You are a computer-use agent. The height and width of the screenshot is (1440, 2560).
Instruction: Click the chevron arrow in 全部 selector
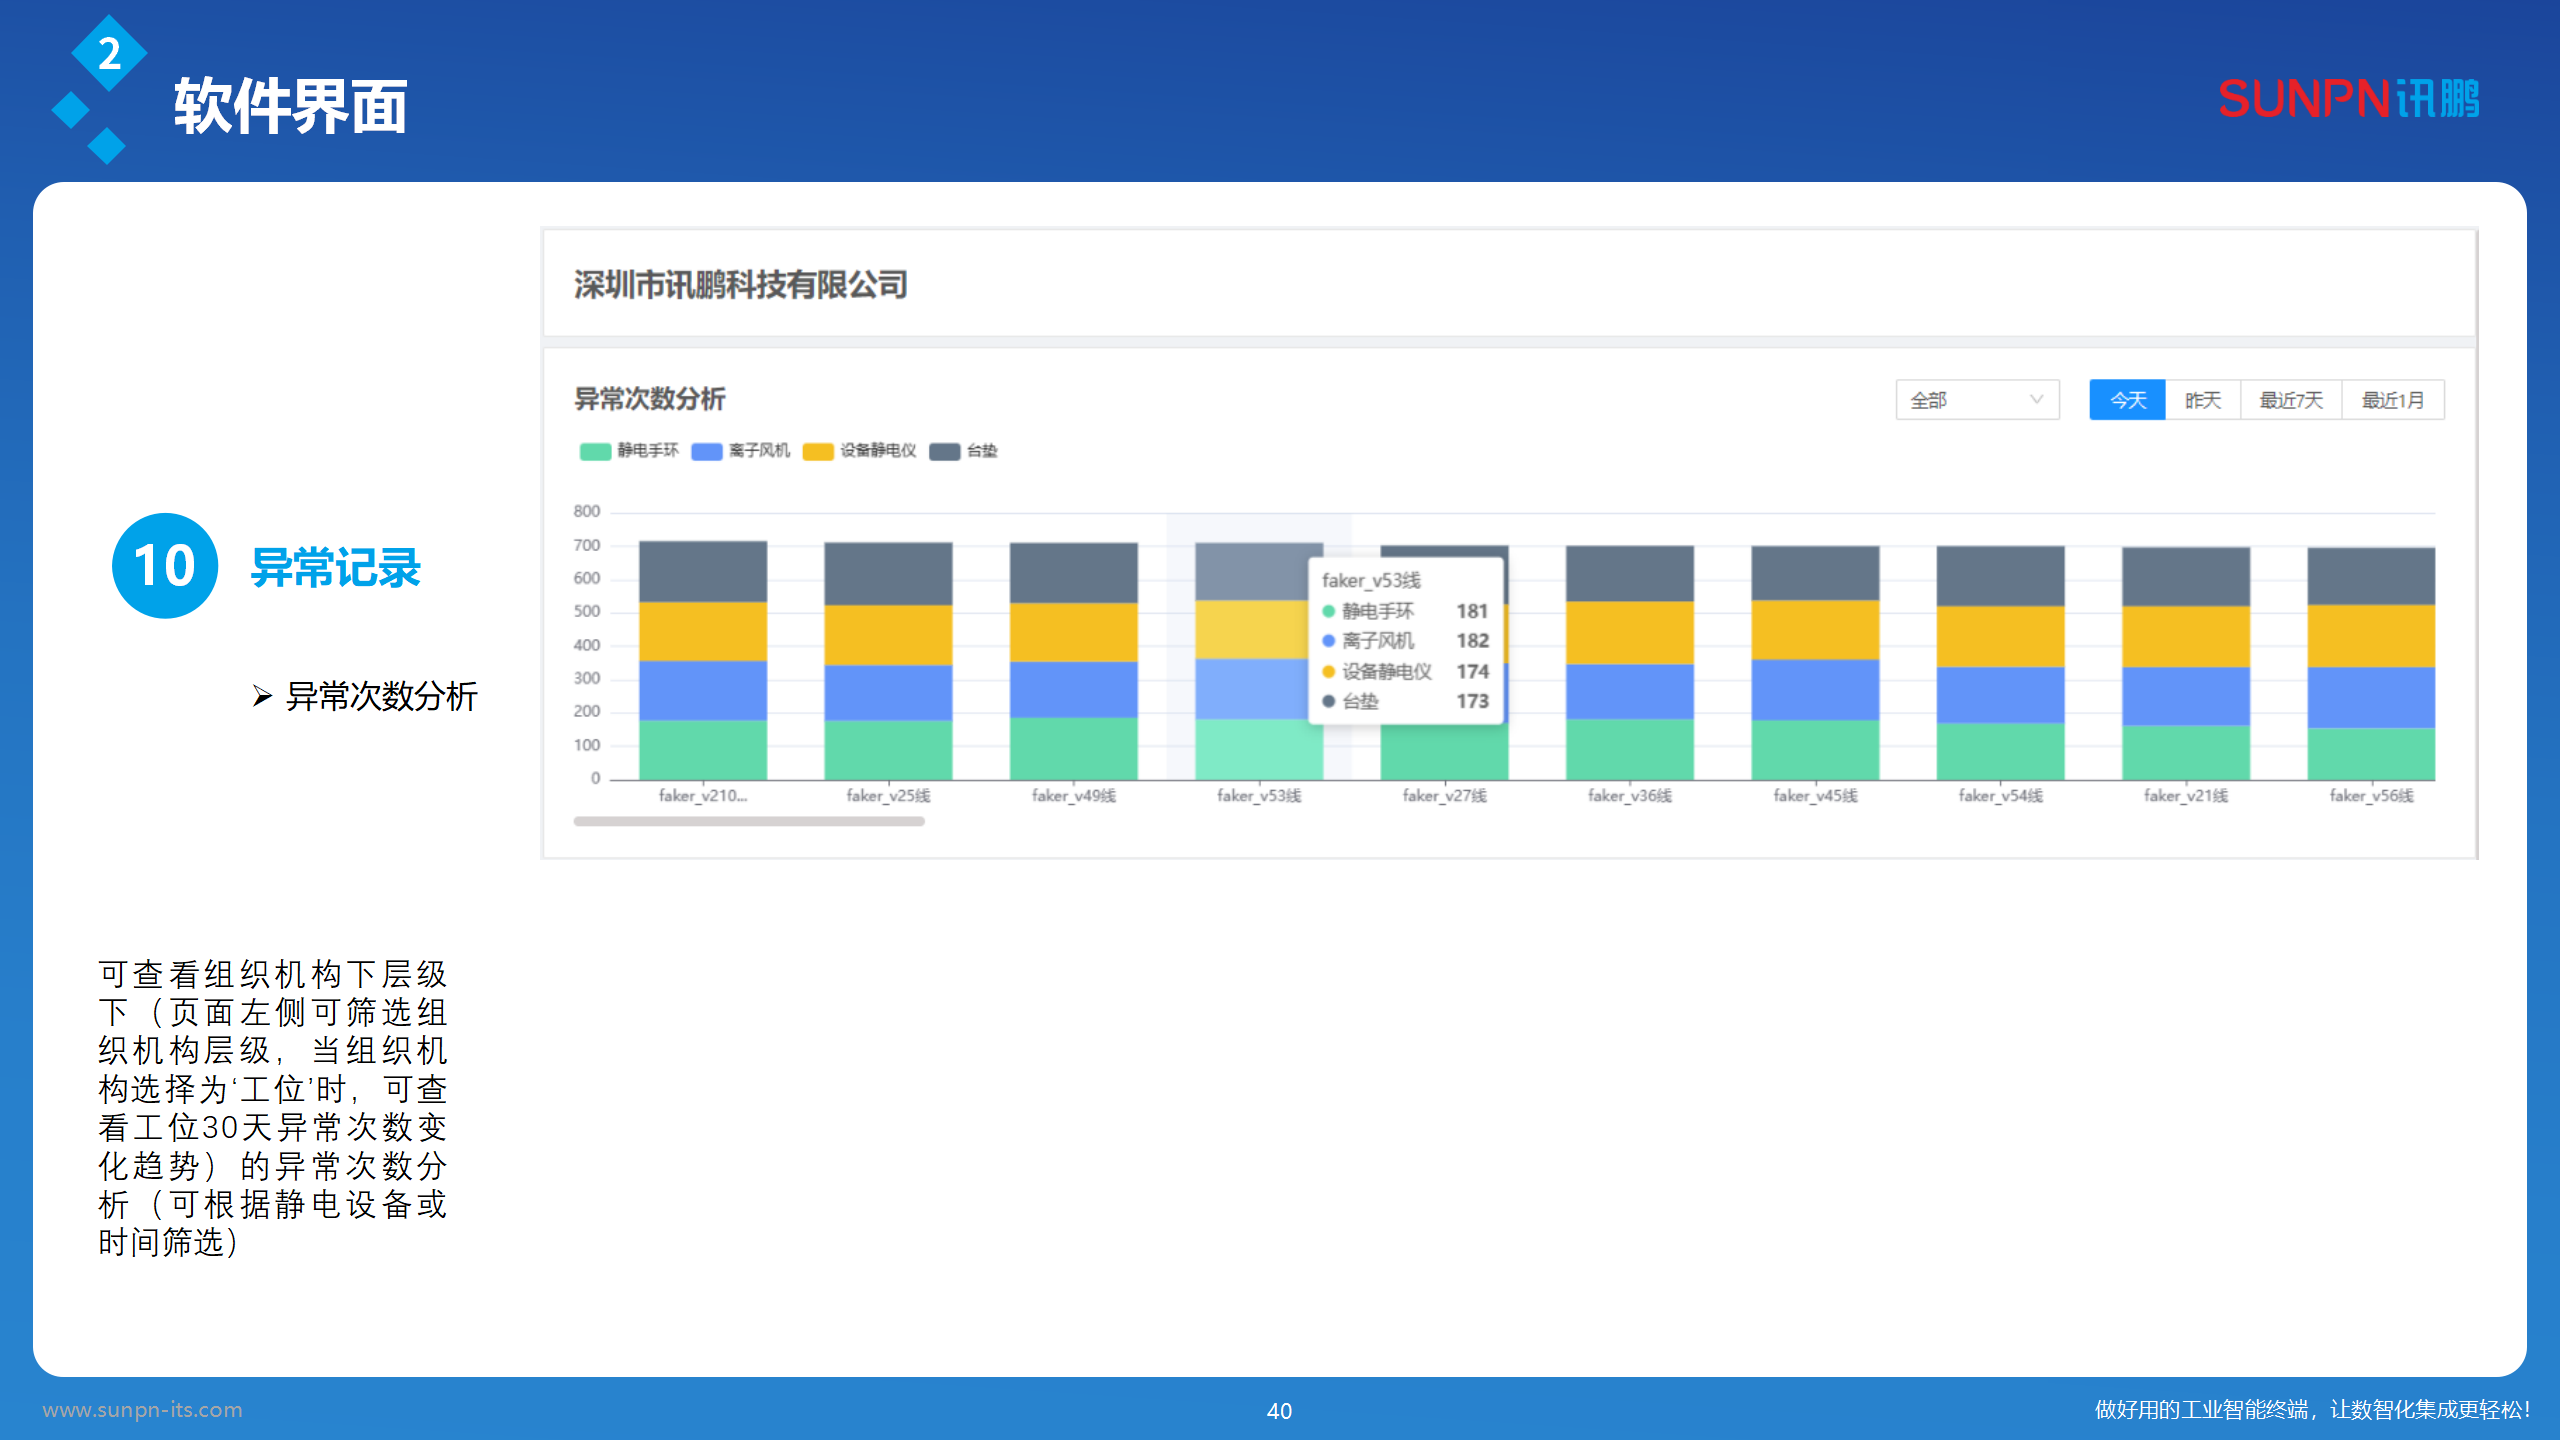pyautogui.click(x=2036, y=400)
